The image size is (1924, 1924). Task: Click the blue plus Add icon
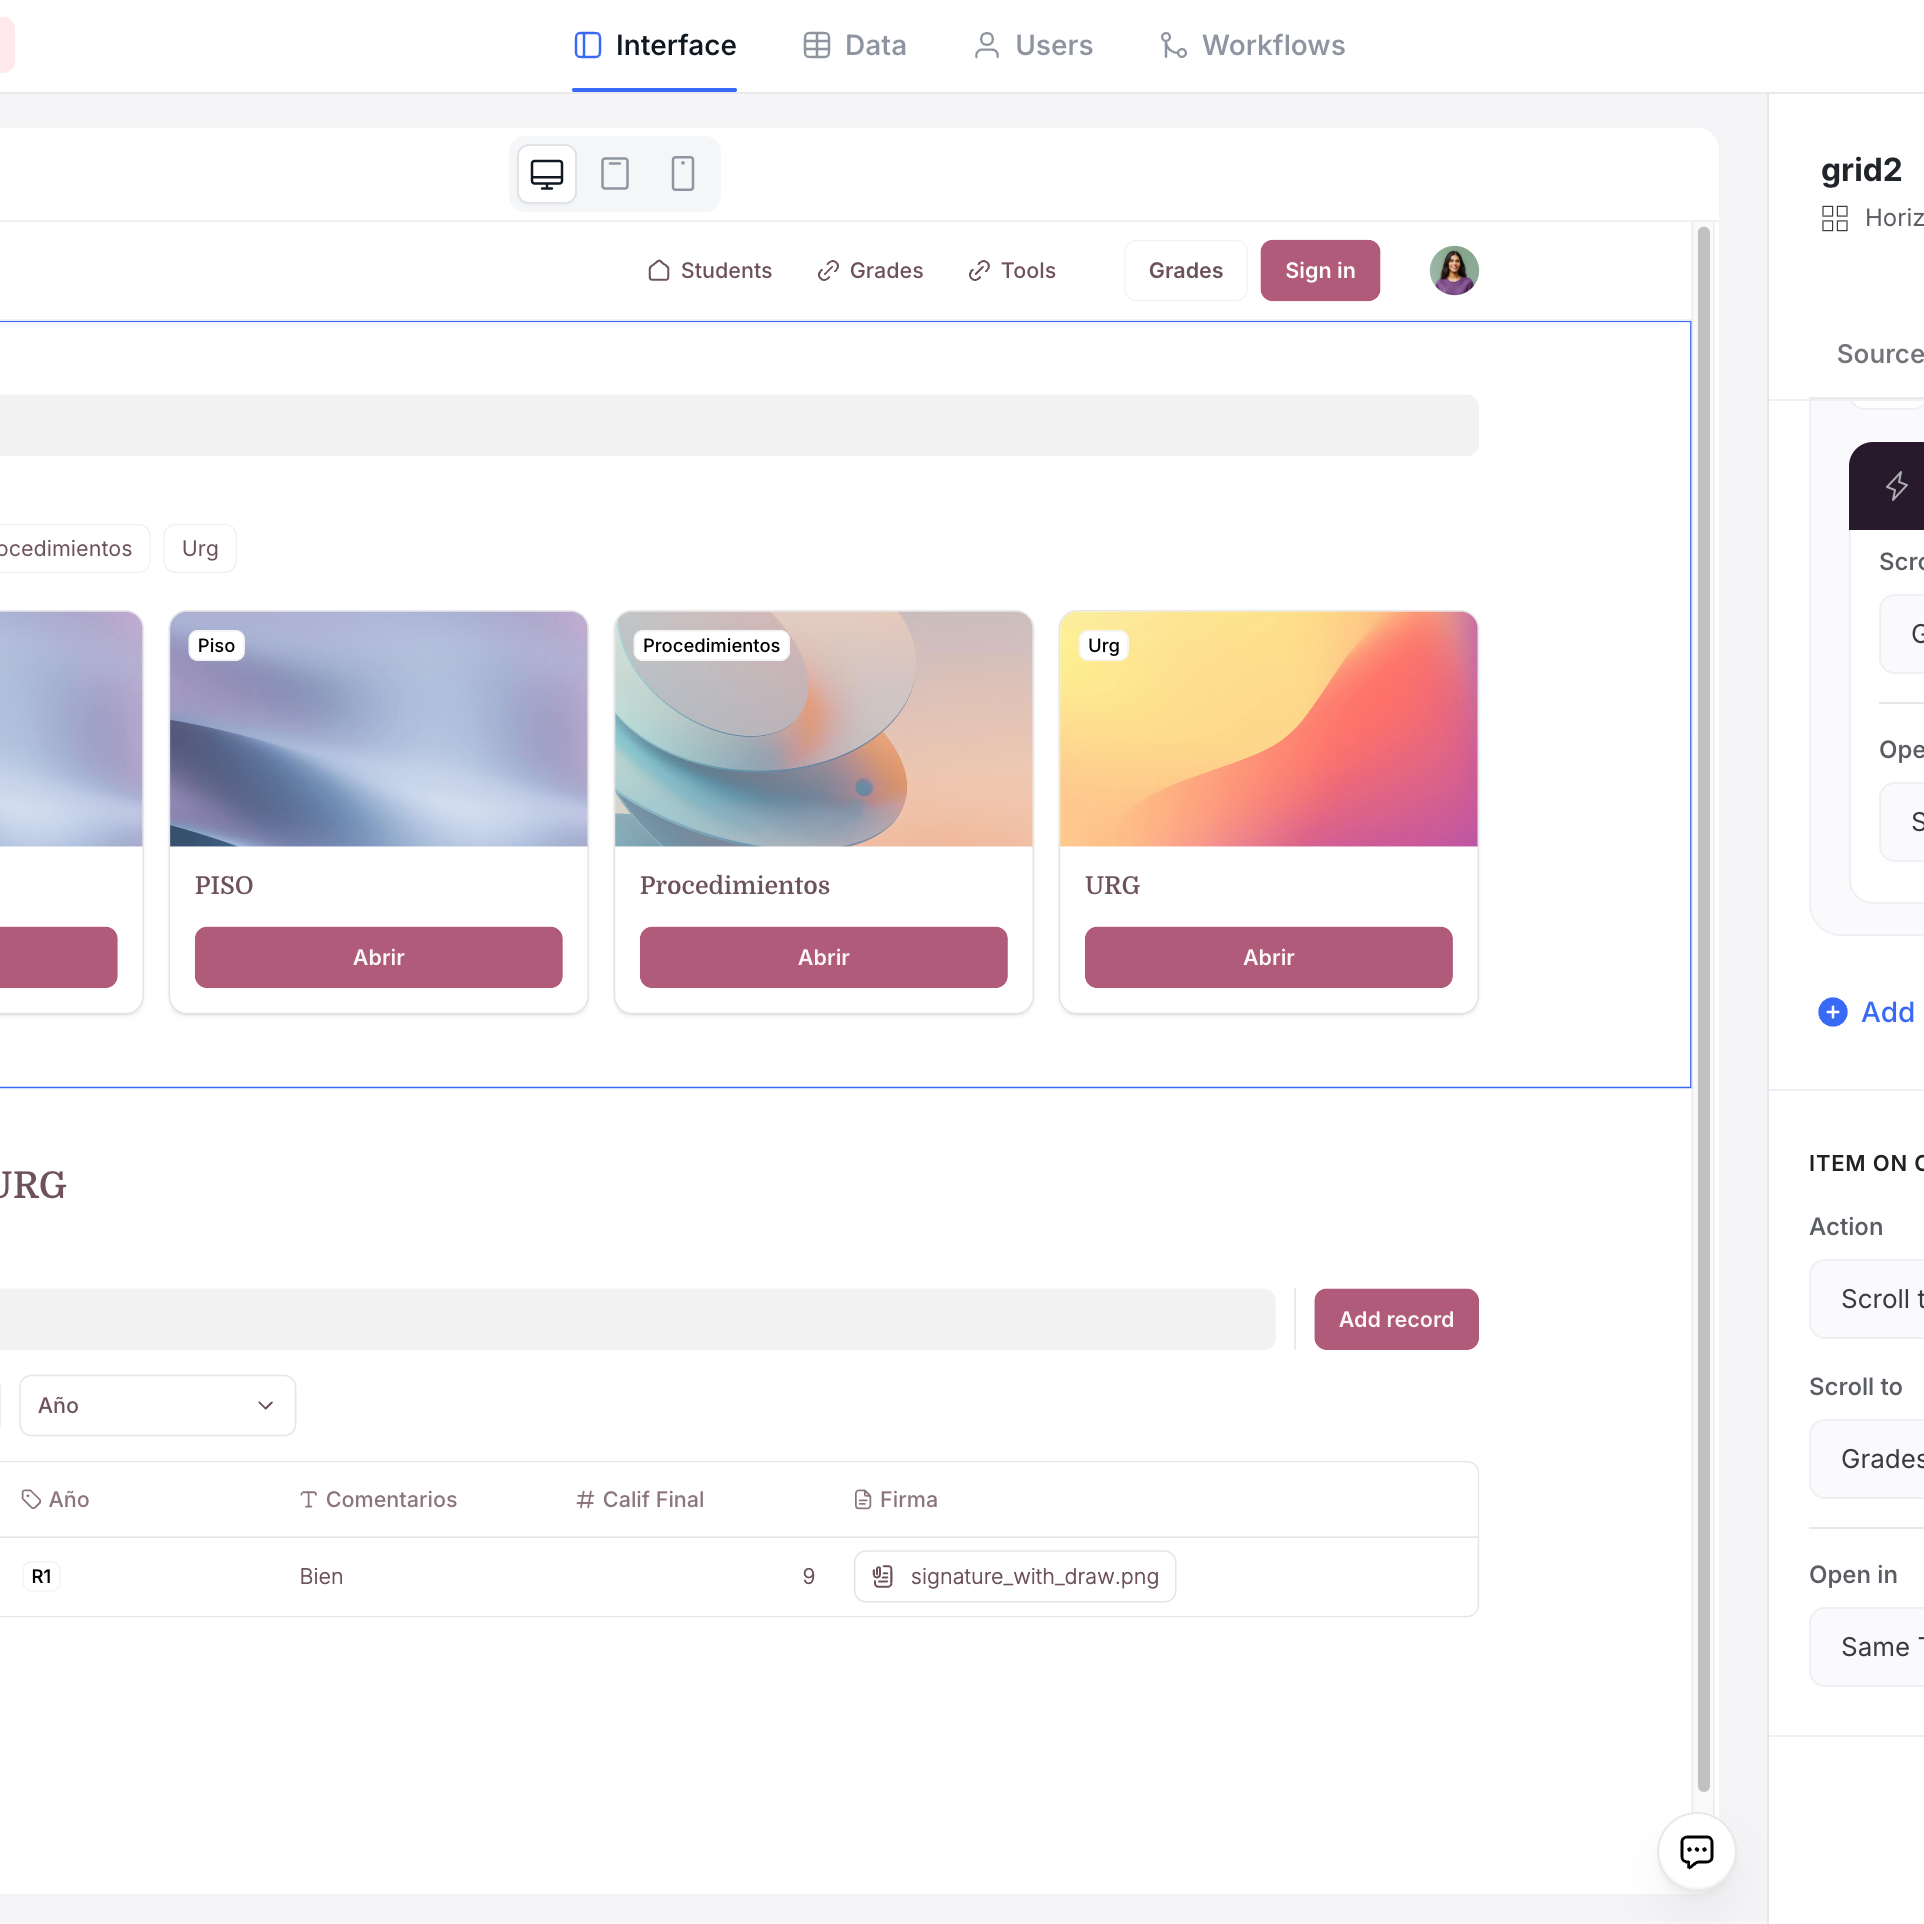(1832, 1012)
